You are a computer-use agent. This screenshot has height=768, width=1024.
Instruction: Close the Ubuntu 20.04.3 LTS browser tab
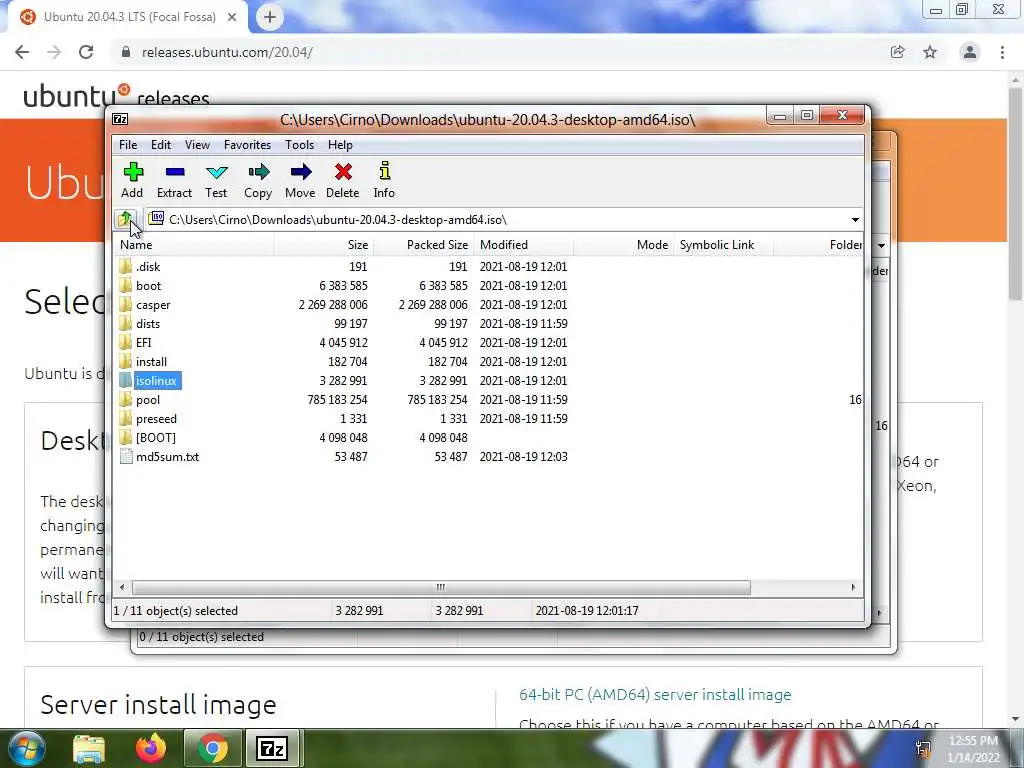232,17
